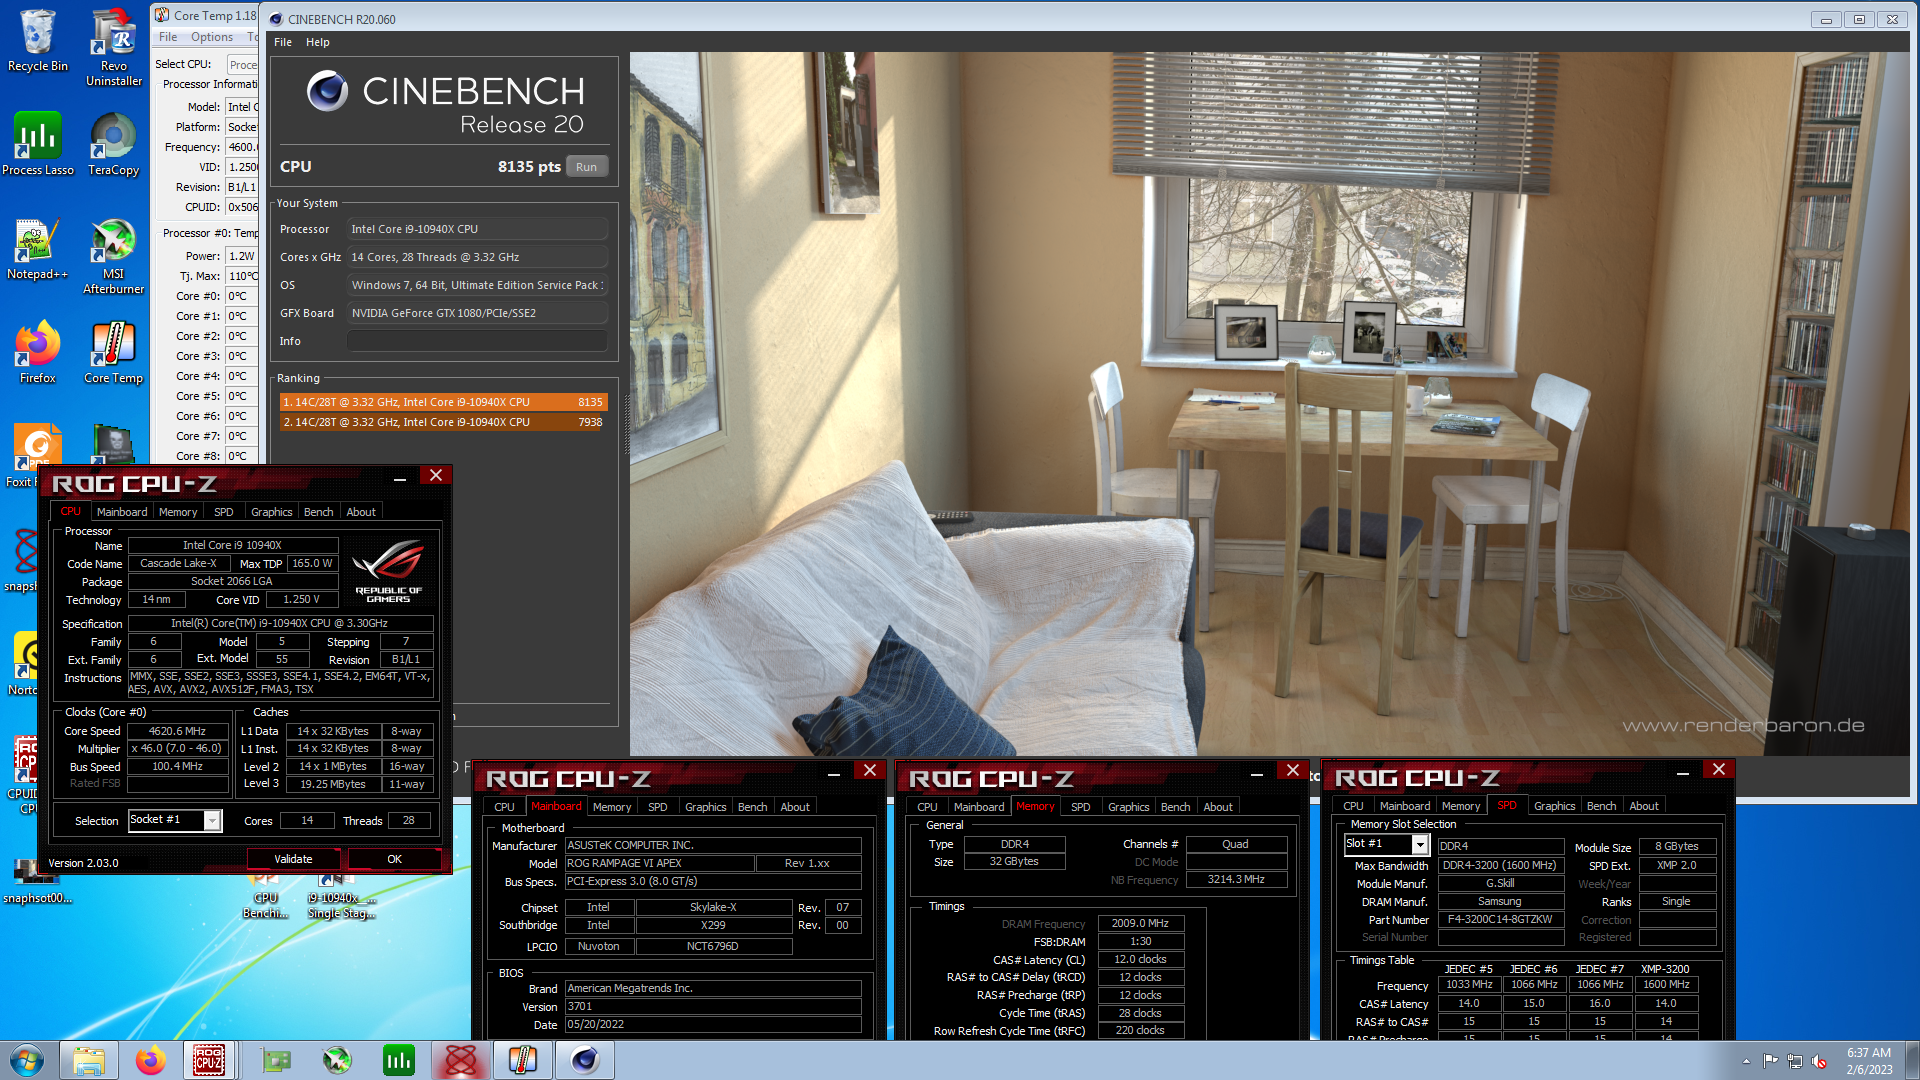The height and width of the screenshot is (1080, 1920).
Task: Click the Validate button in CPU-Z
Action: click(293, 859)
